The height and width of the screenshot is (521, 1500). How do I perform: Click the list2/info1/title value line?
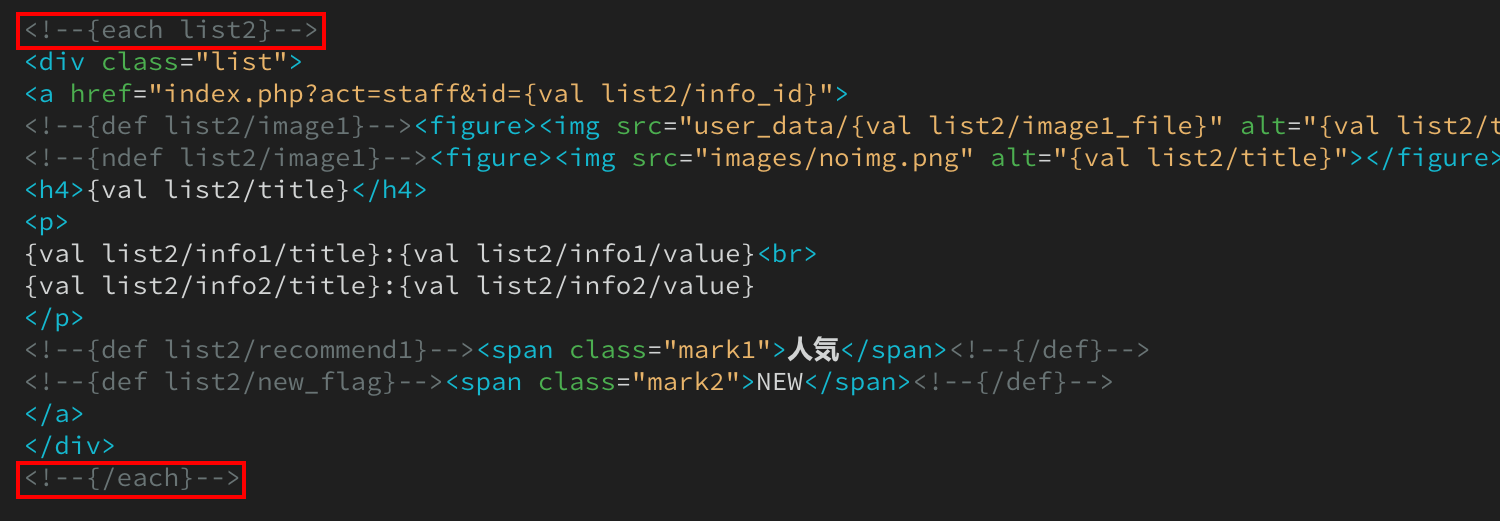tap(421, 254)
